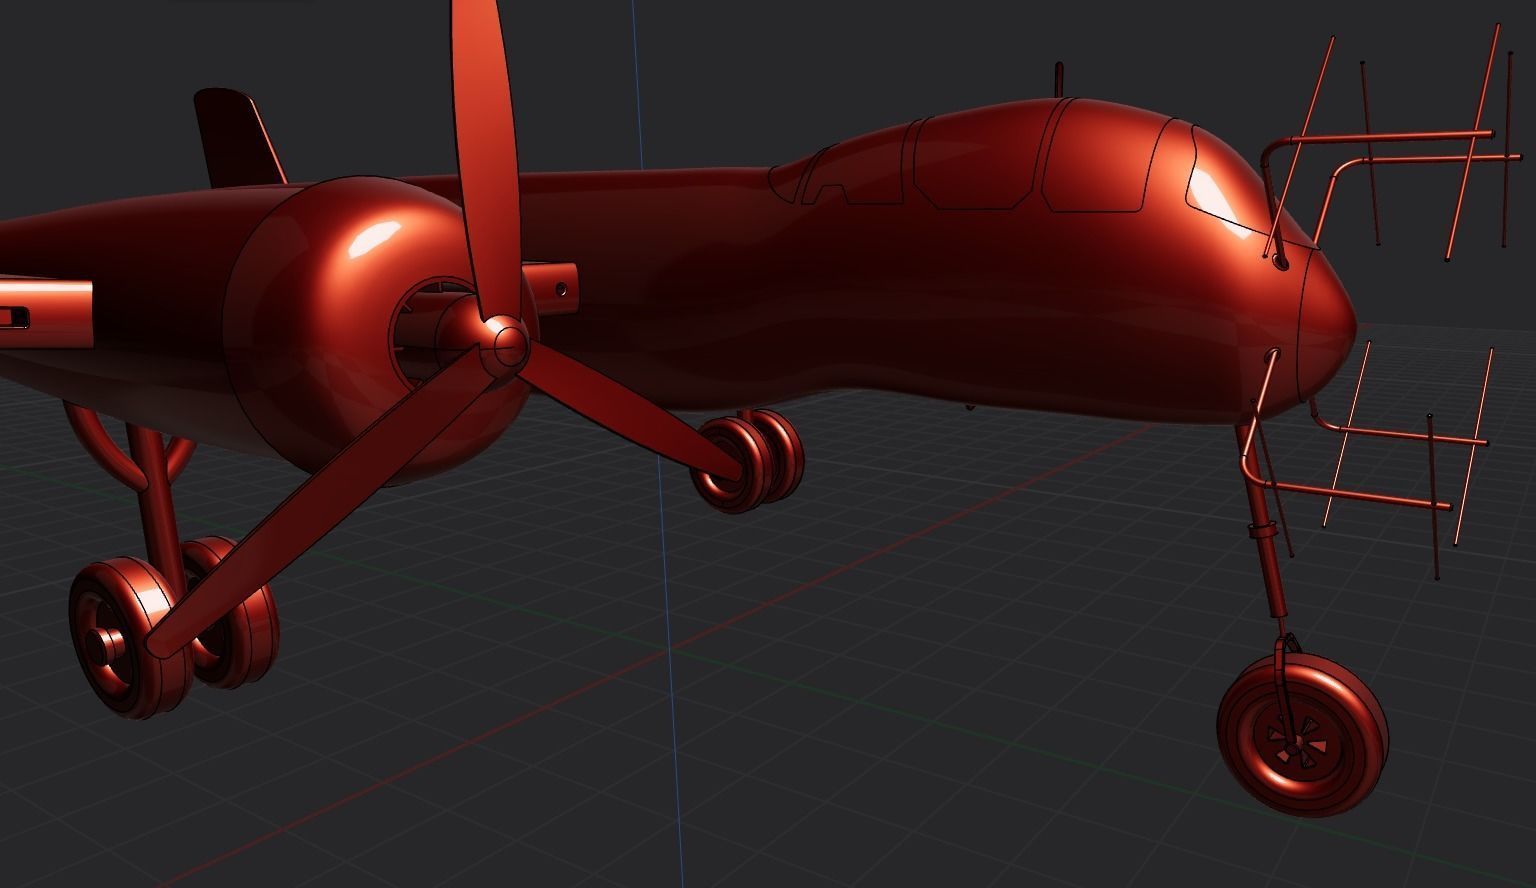
Task: Select the twin wheels under the fuselage center
Action: pyautogui.click(x=748, y=461)
